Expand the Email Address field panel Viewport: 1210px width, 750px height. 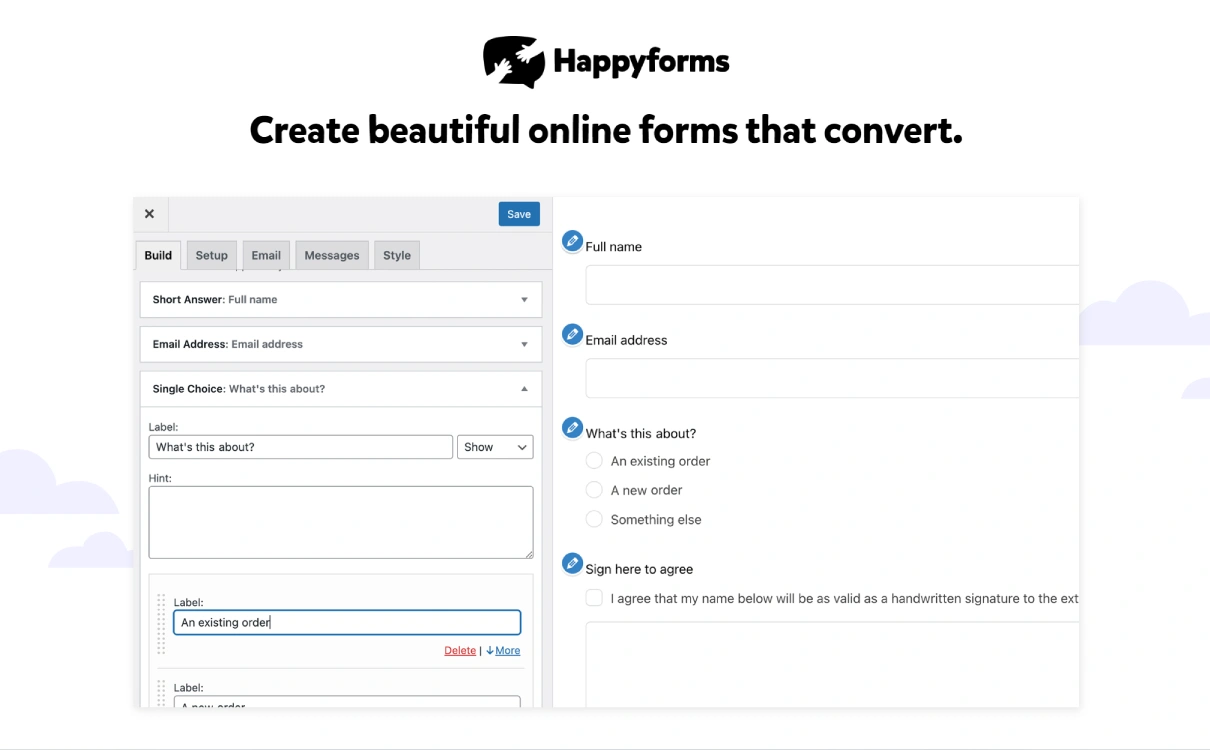pyautogui.click(x=341, y=344)
